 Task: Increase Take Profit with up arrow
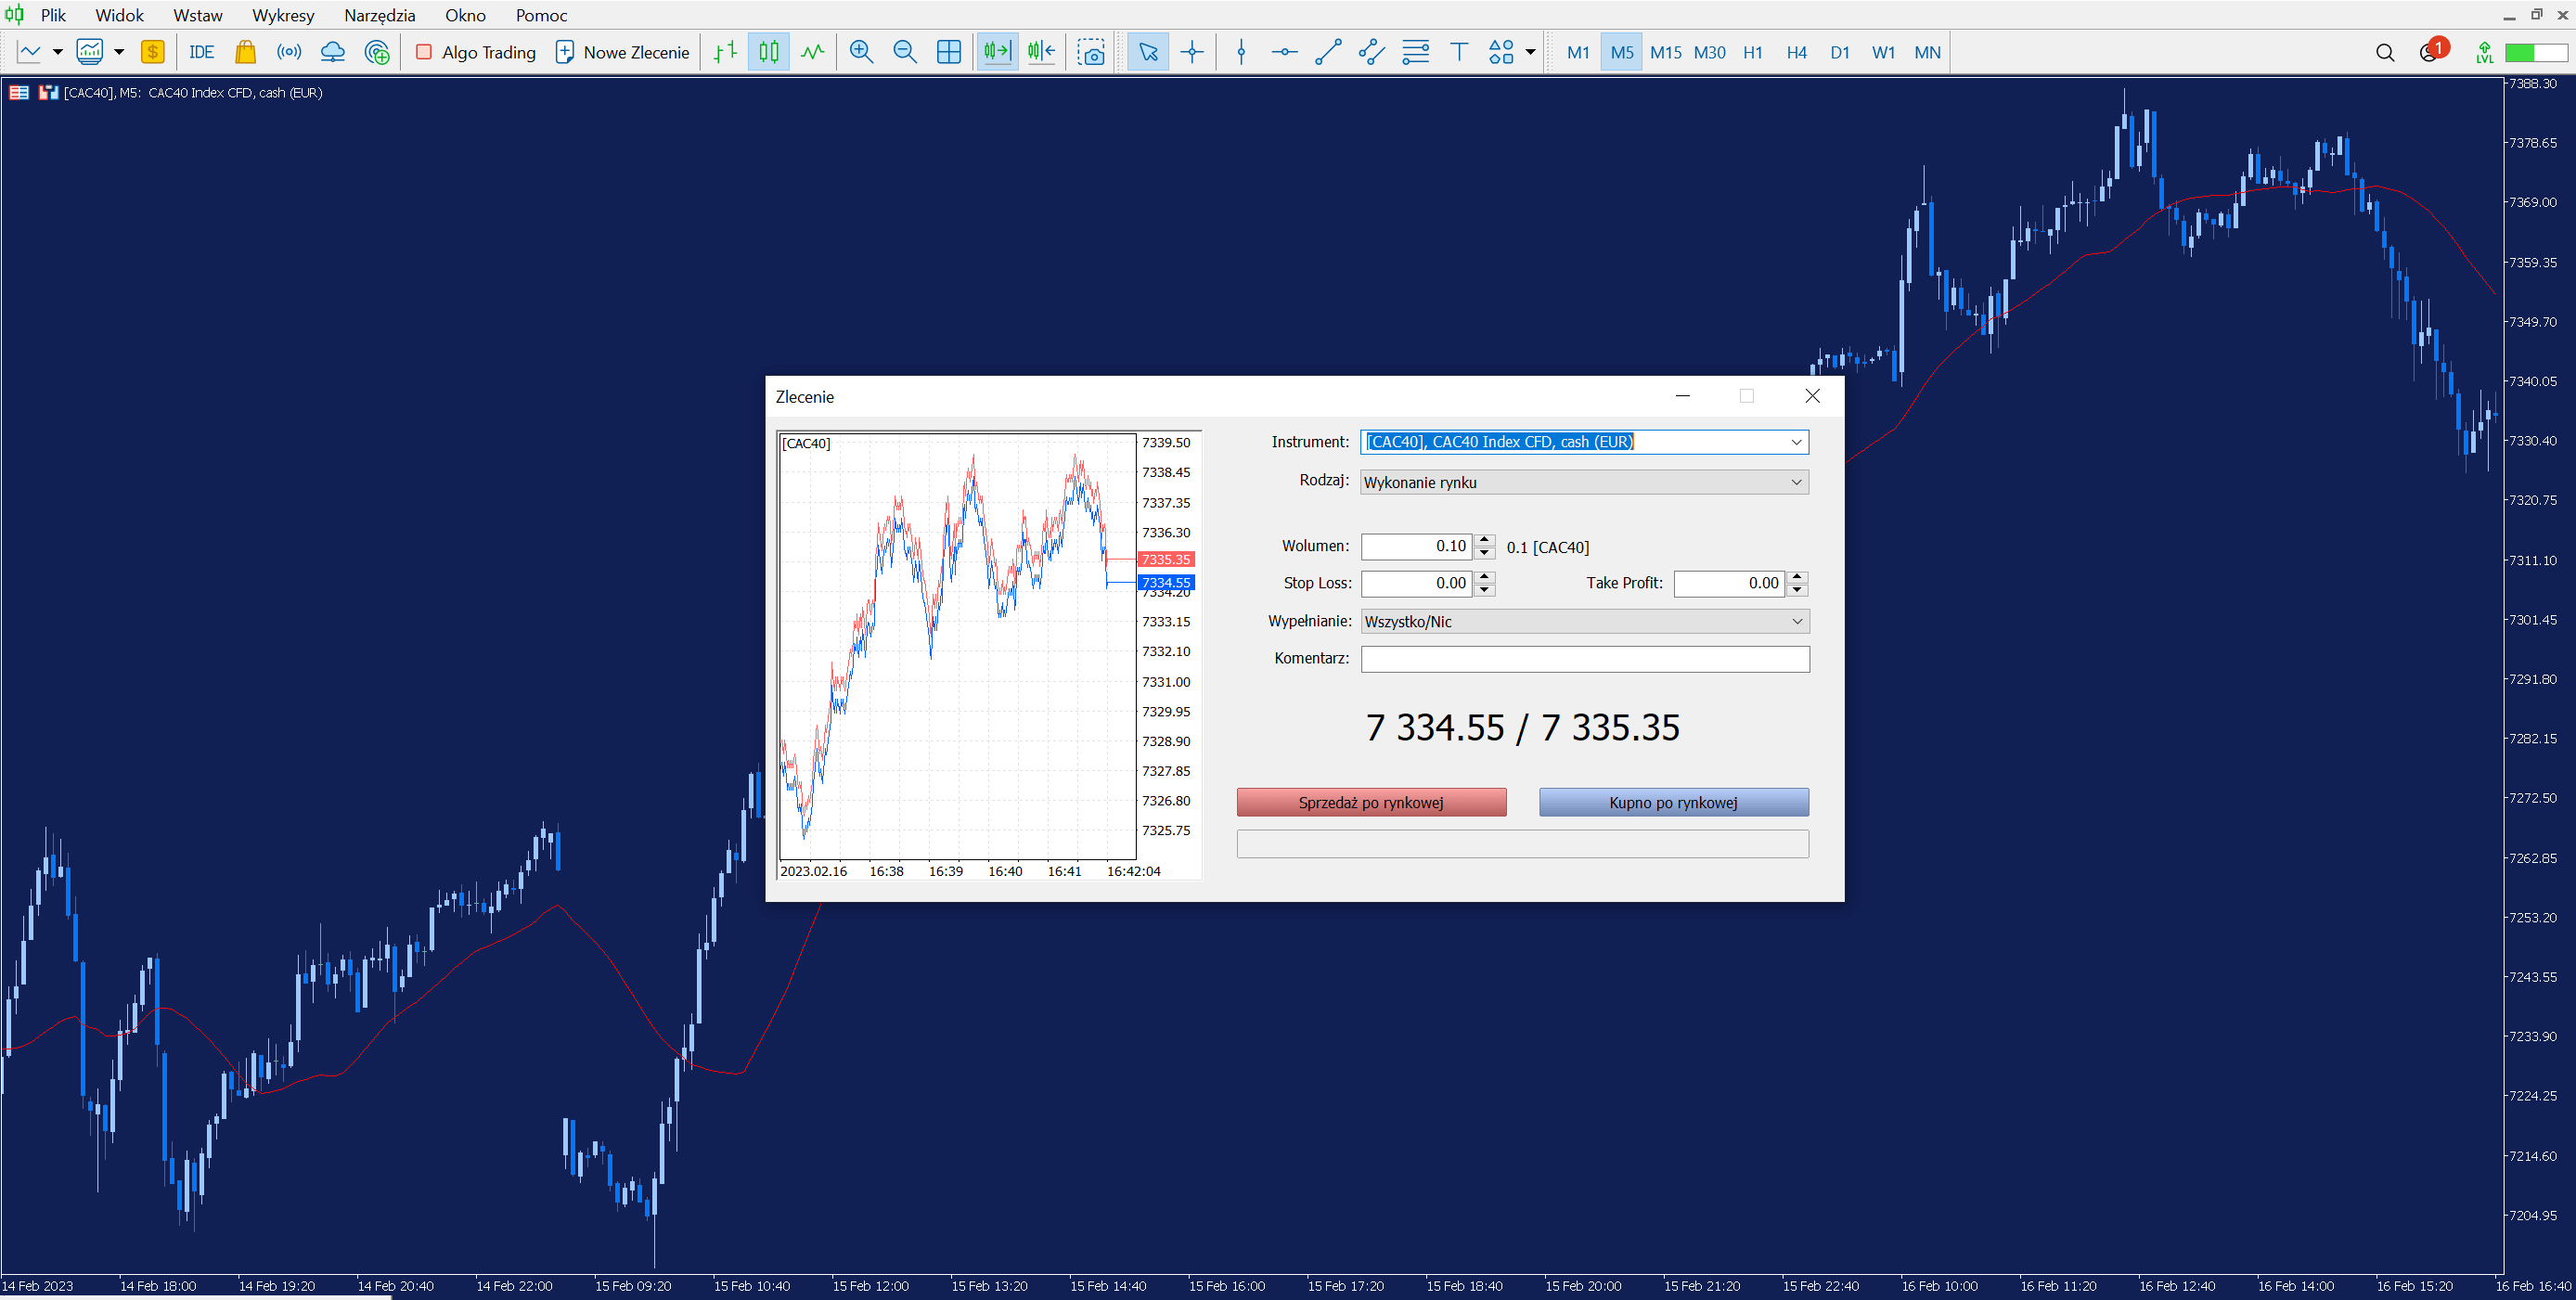(x=1798, y=577)
